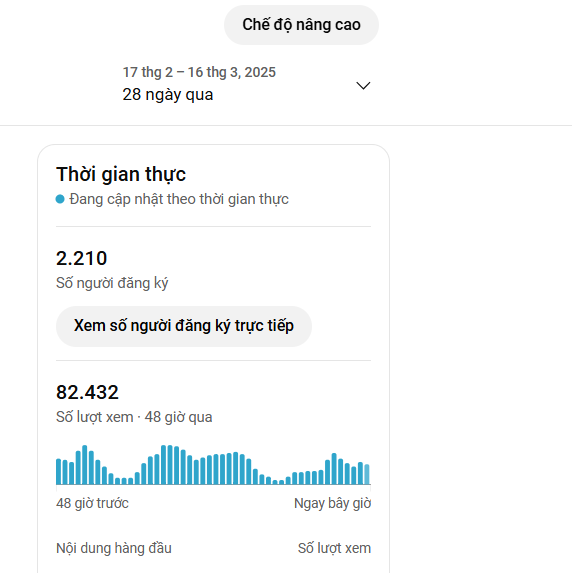
Task: Click the blue live-update dot indicator
Action: (60, 199)
